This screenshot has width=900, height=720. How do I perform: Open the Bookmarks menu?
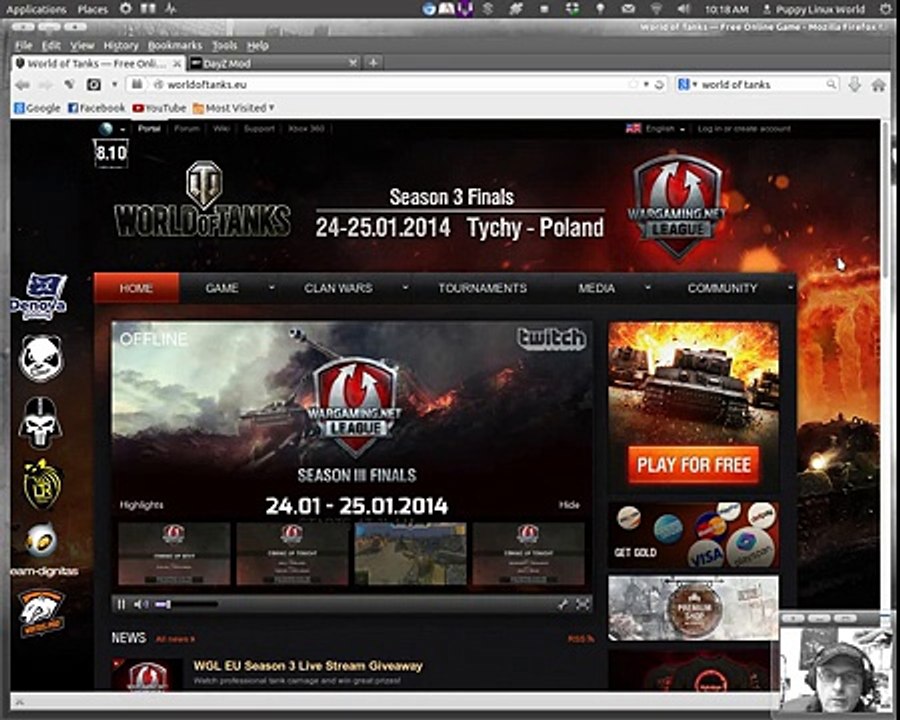(174, 45)
